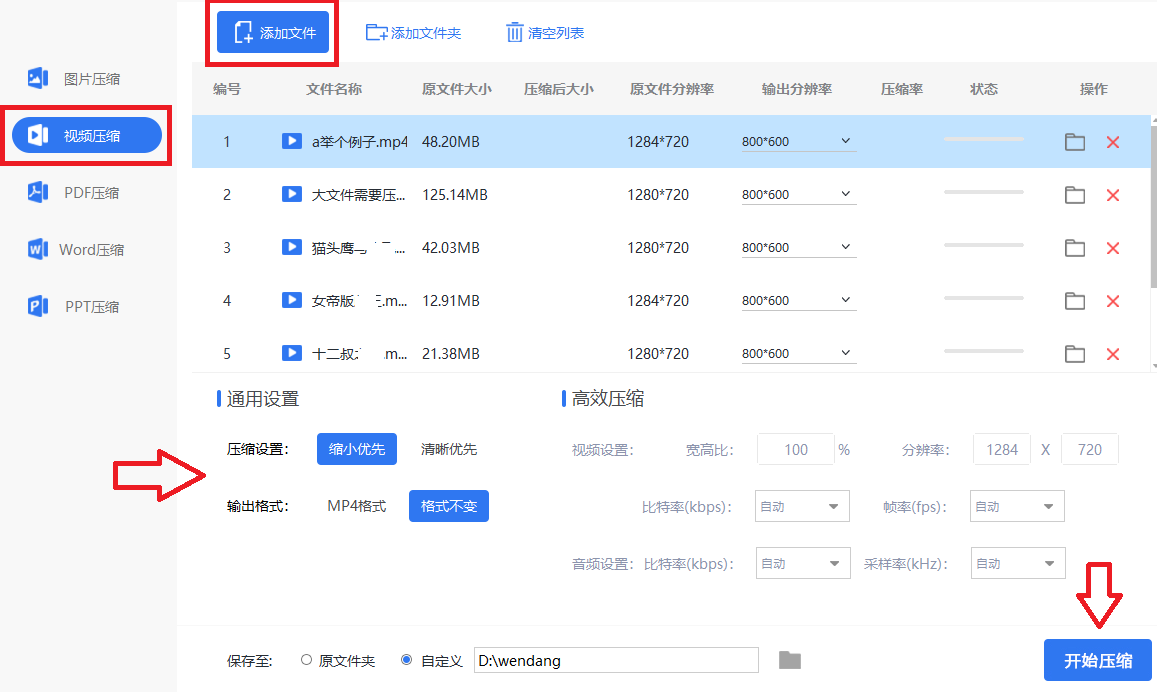Click play icon of a举个例子.mp4

coord(292,142)
